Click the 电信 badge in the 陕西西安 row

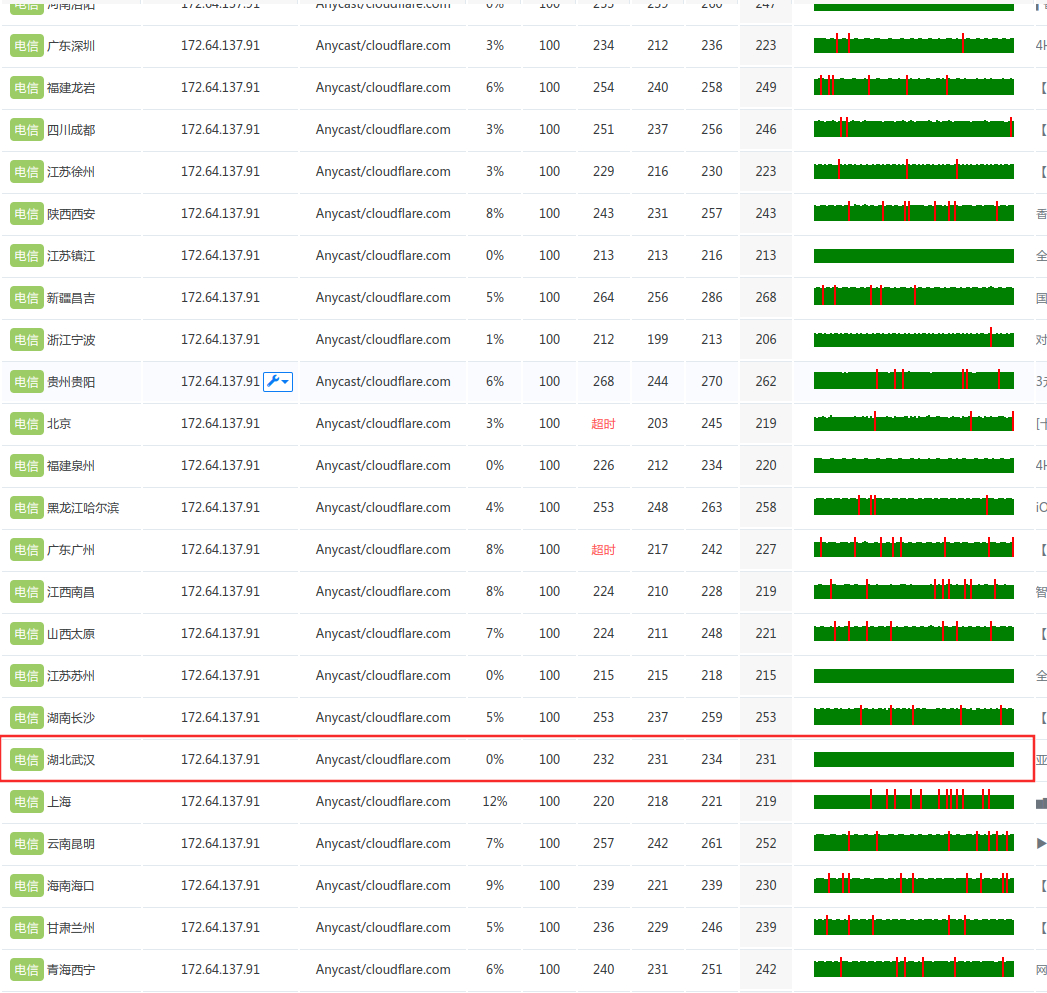[x=26, y=214]
